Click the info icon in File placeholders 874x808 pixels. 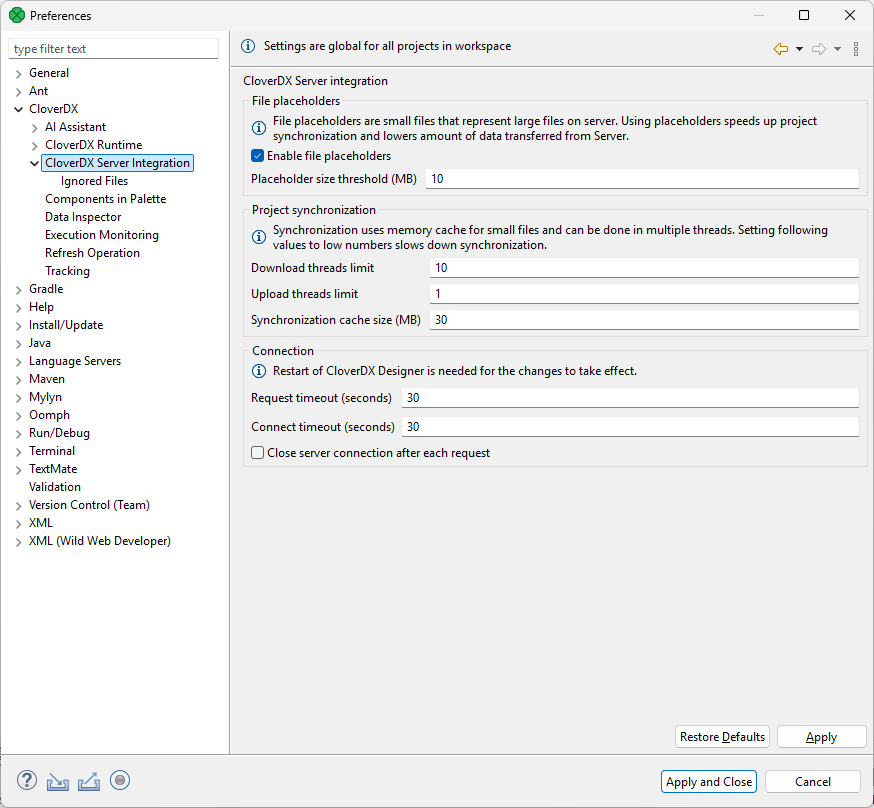259,128
